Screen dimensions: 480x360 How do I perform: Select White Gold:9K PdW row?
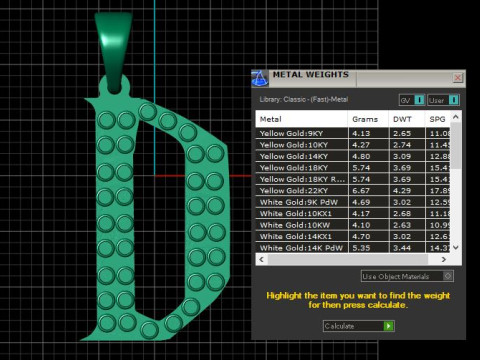(x=353, y=202)
